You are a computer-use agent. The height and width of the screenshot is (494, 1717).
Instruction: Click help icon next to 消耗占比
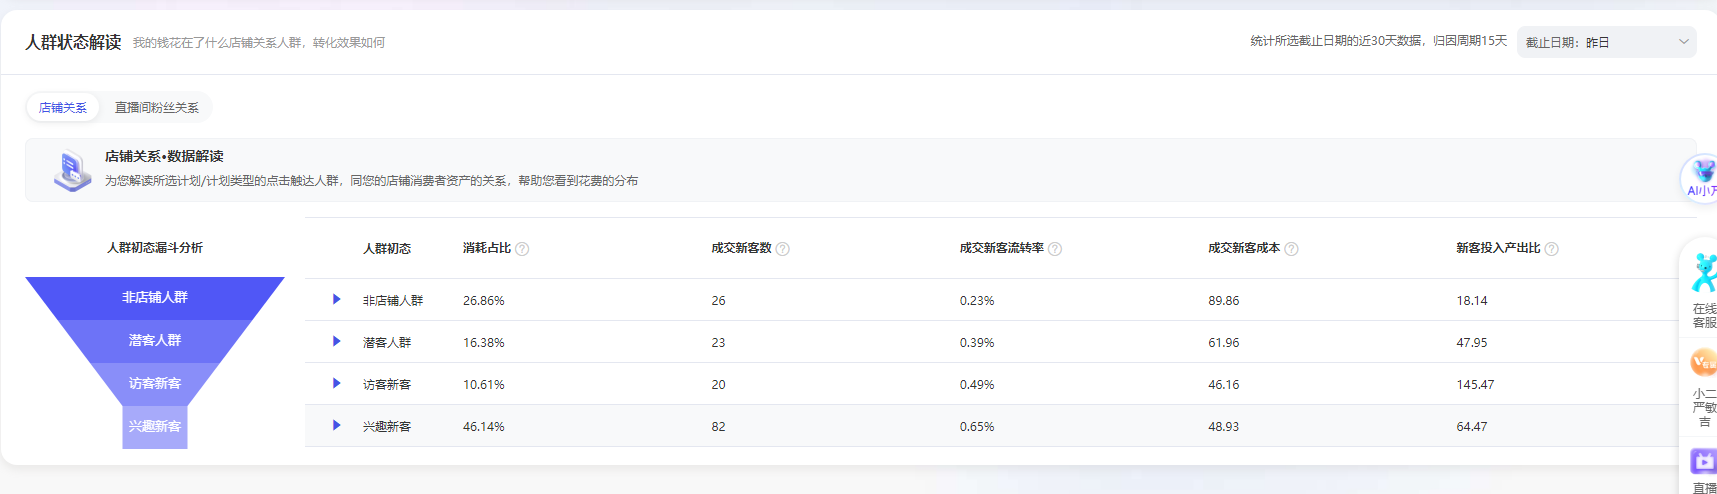tap(522, 249)
